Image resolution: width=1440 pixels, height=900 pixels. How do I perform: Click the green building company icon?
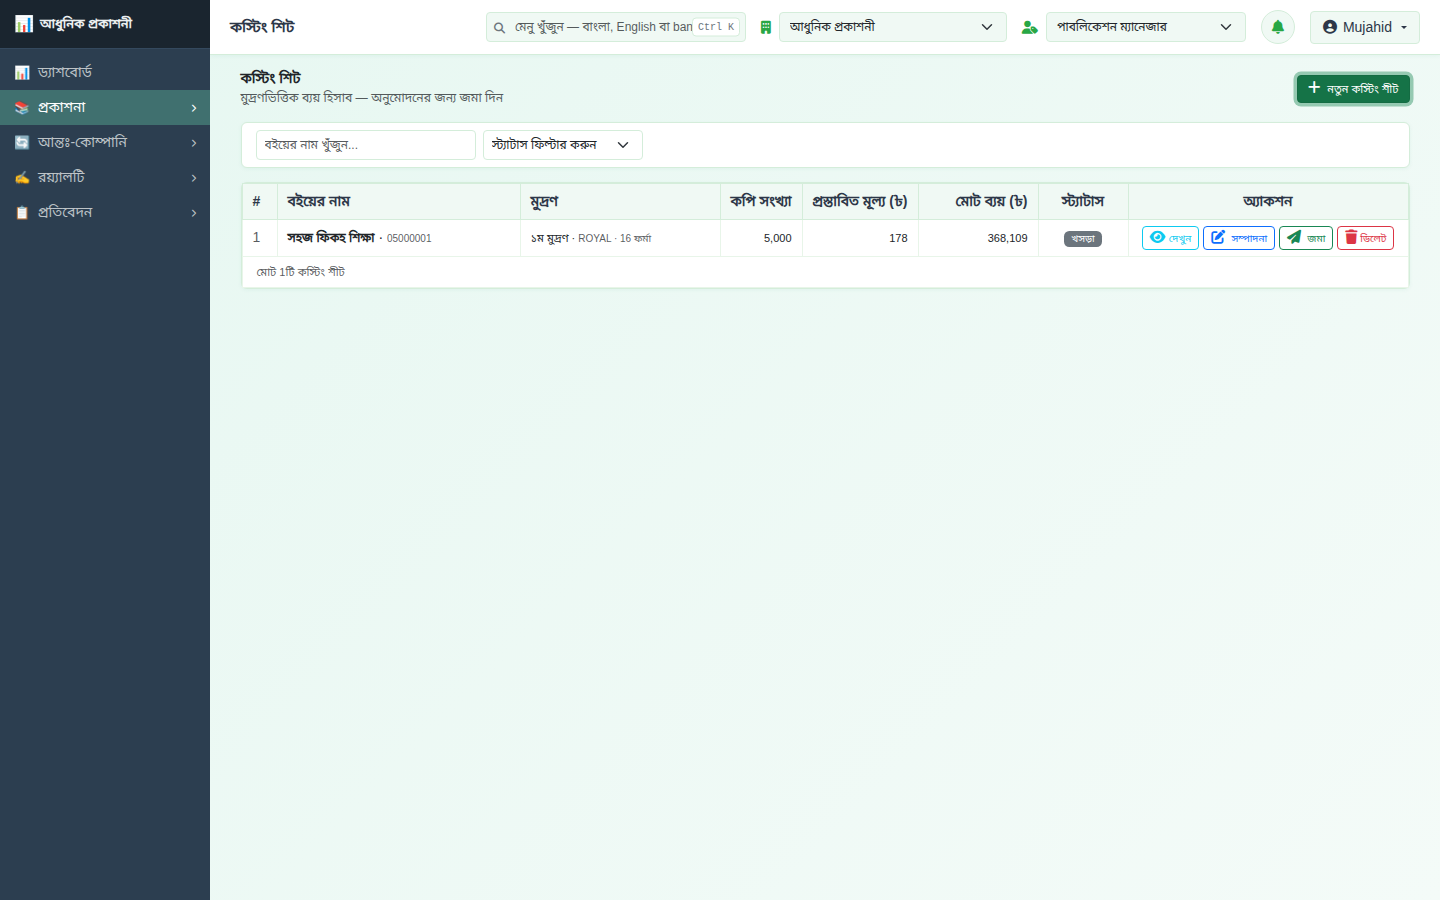[766, 28]
